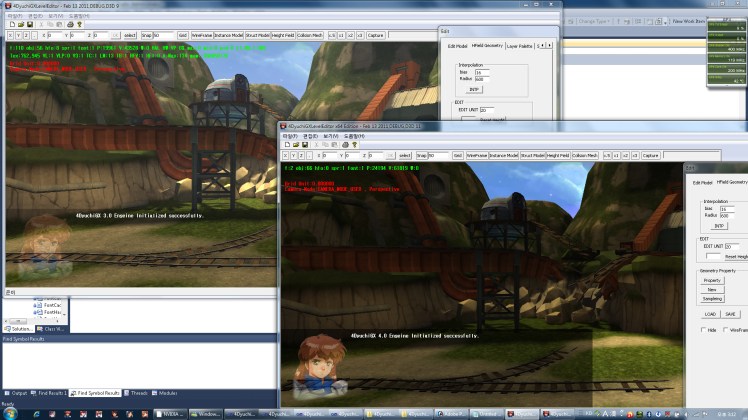The height and width of the screenshot is (420, 748).
Task: Click Save disk icon in front editor window
Action: tap(305, 145)
